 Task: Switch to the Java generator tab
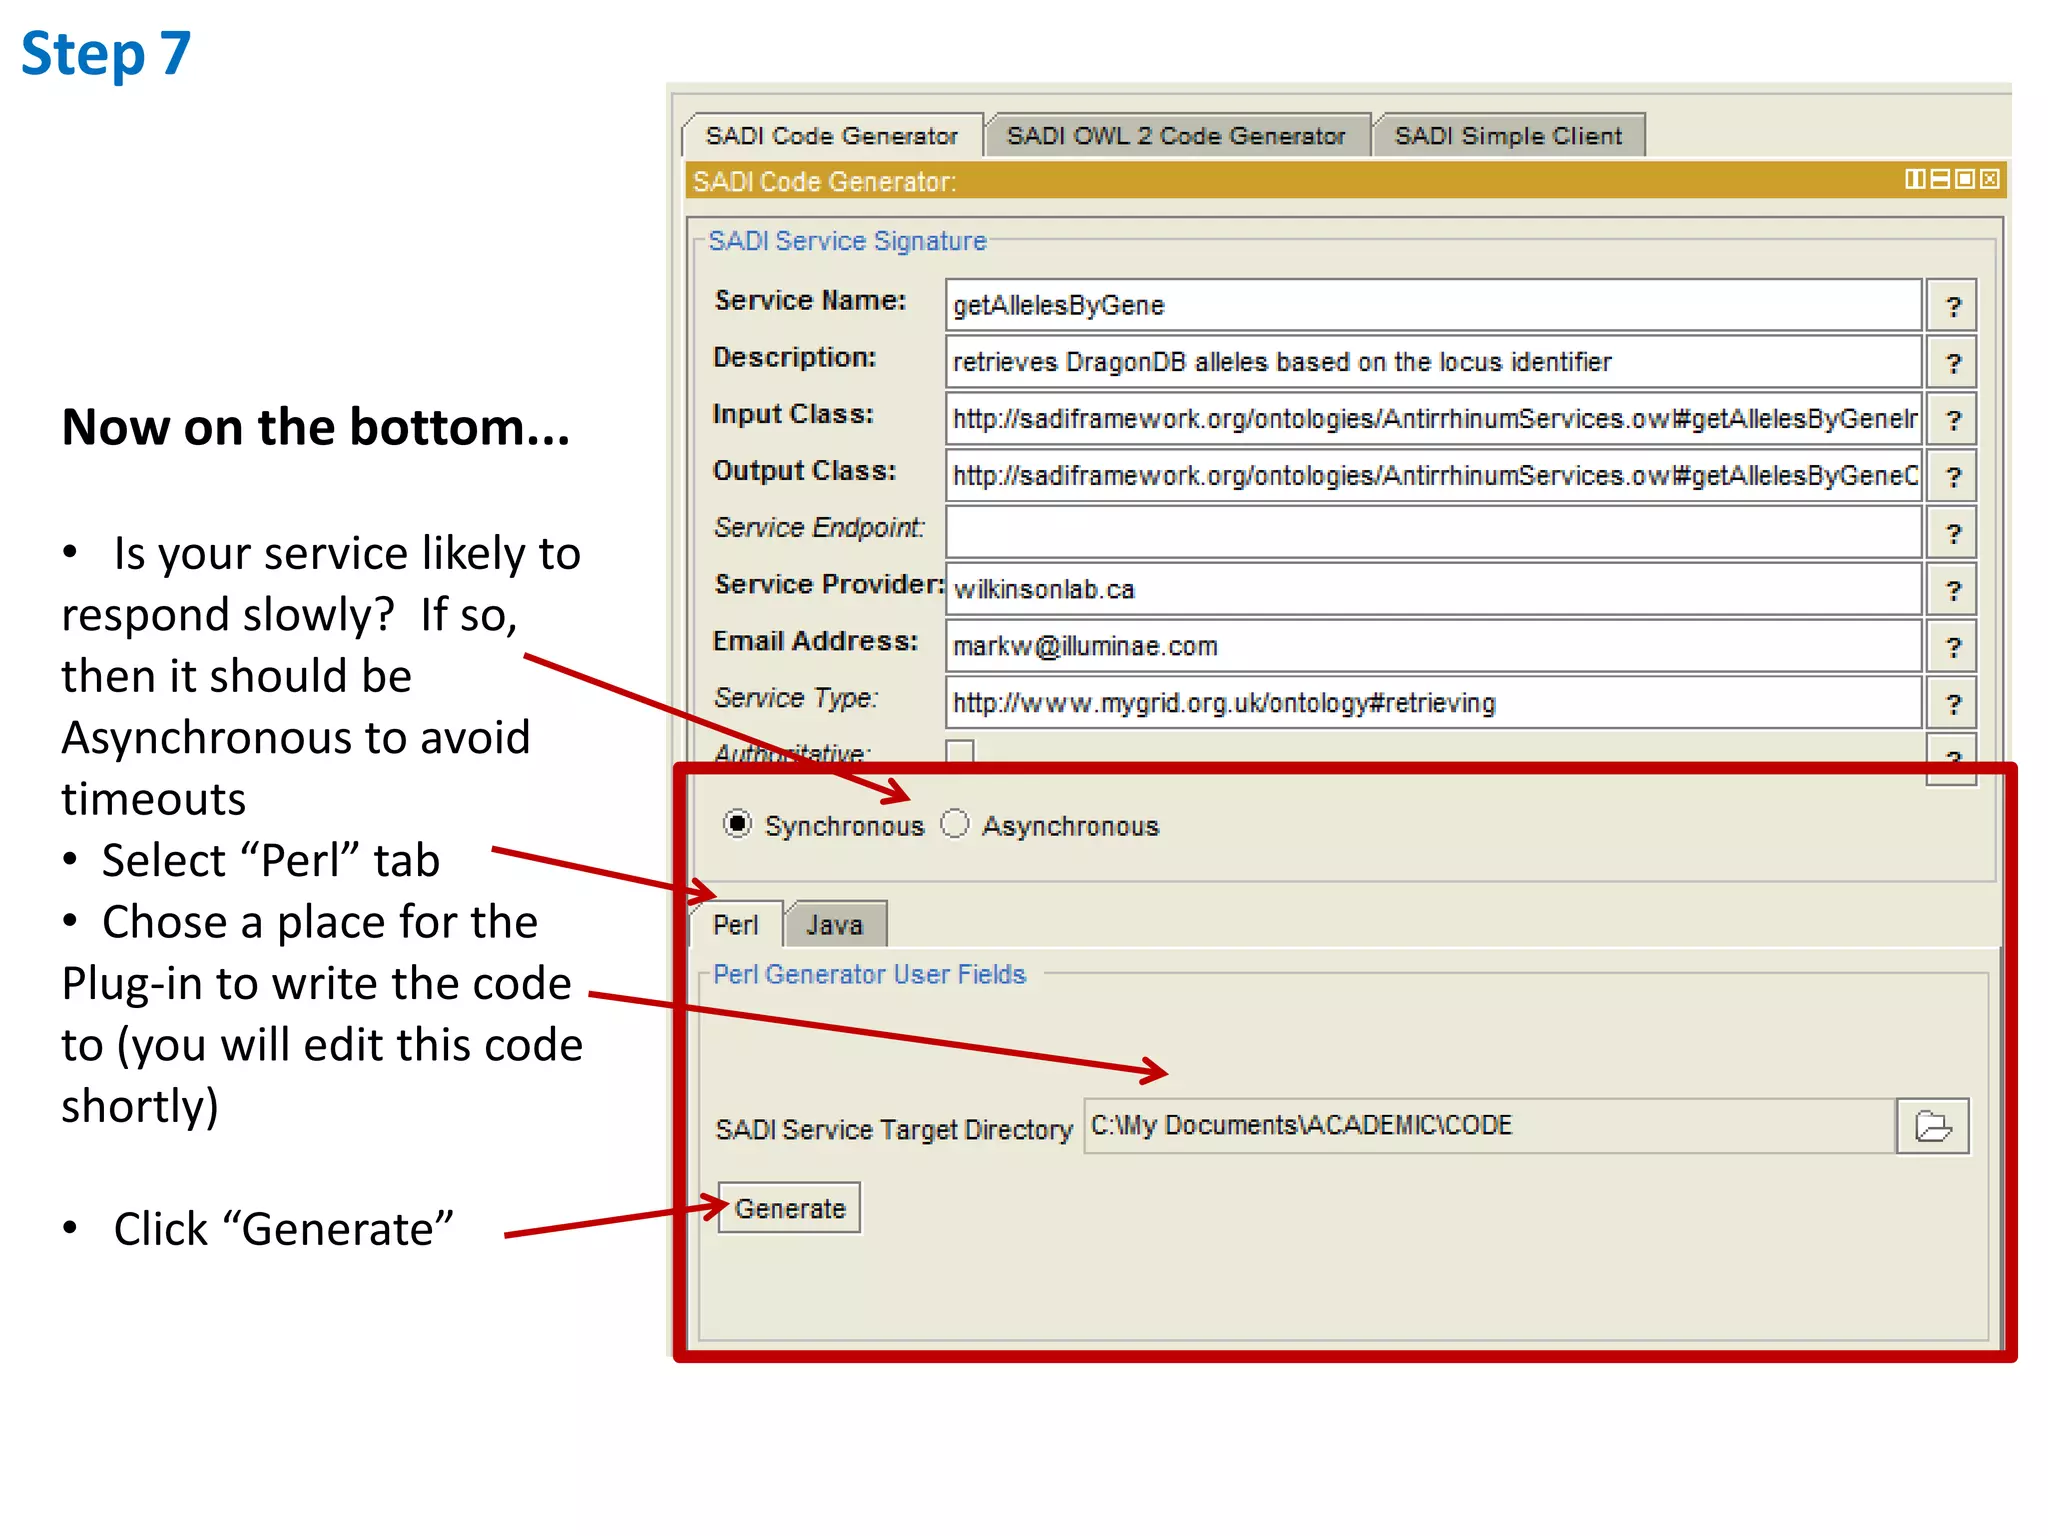(x=834, y=924)
